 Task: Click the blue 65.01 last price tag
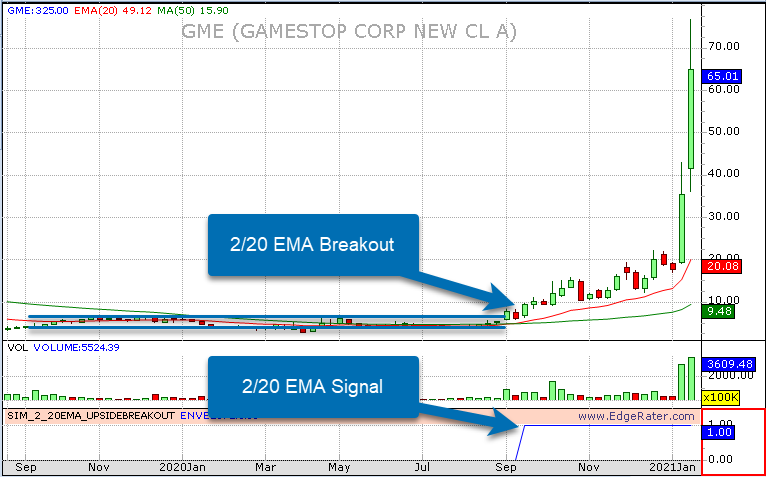pos(722,76)
